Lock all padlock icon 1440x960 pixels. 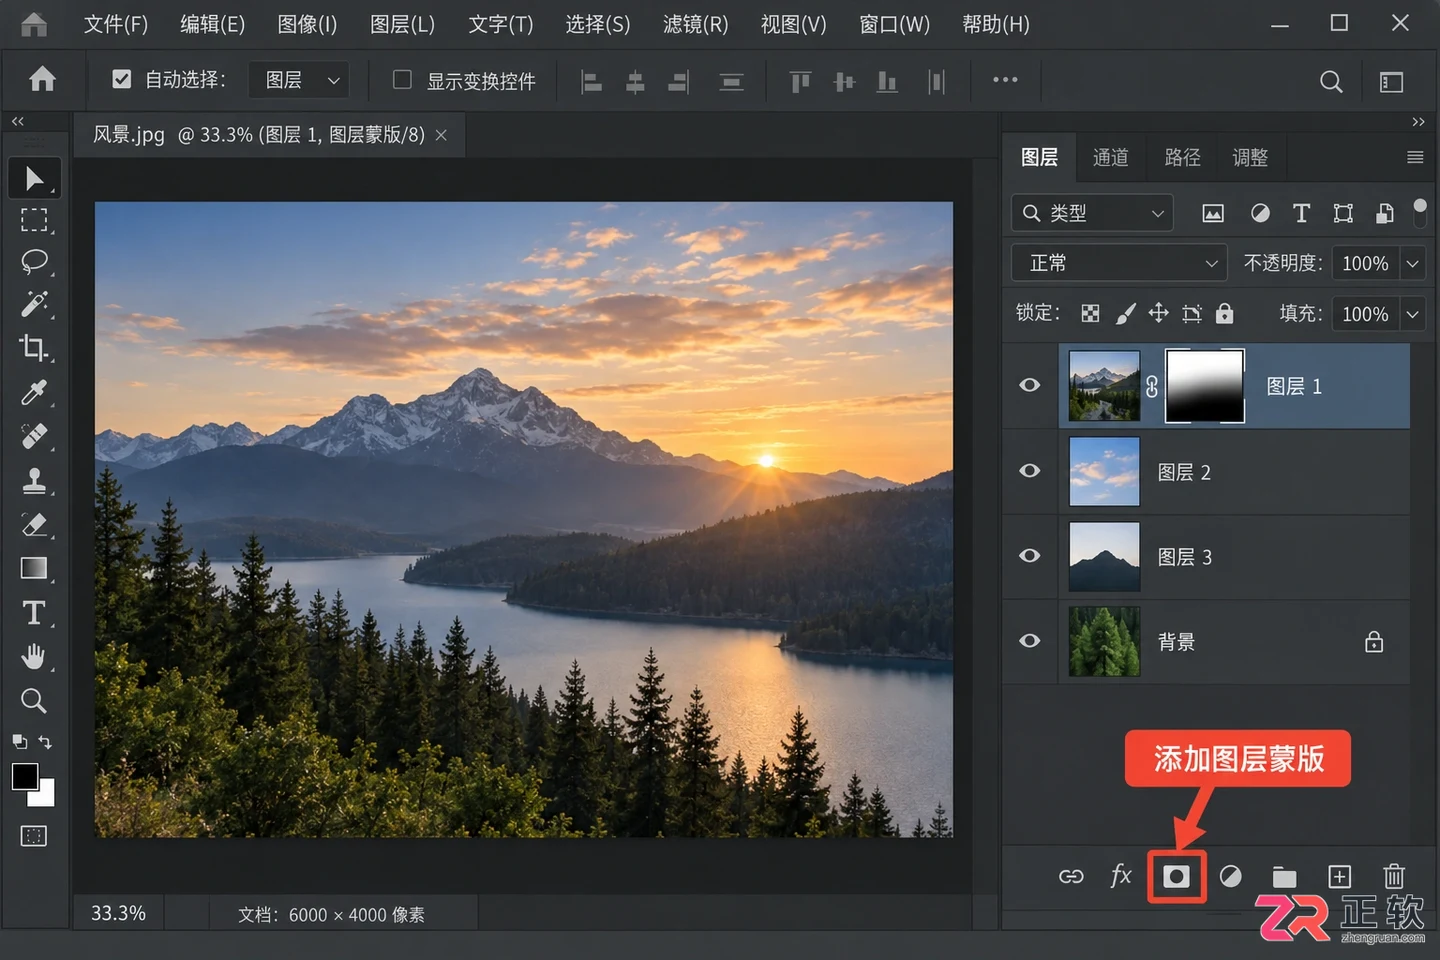click(1224, 313)
